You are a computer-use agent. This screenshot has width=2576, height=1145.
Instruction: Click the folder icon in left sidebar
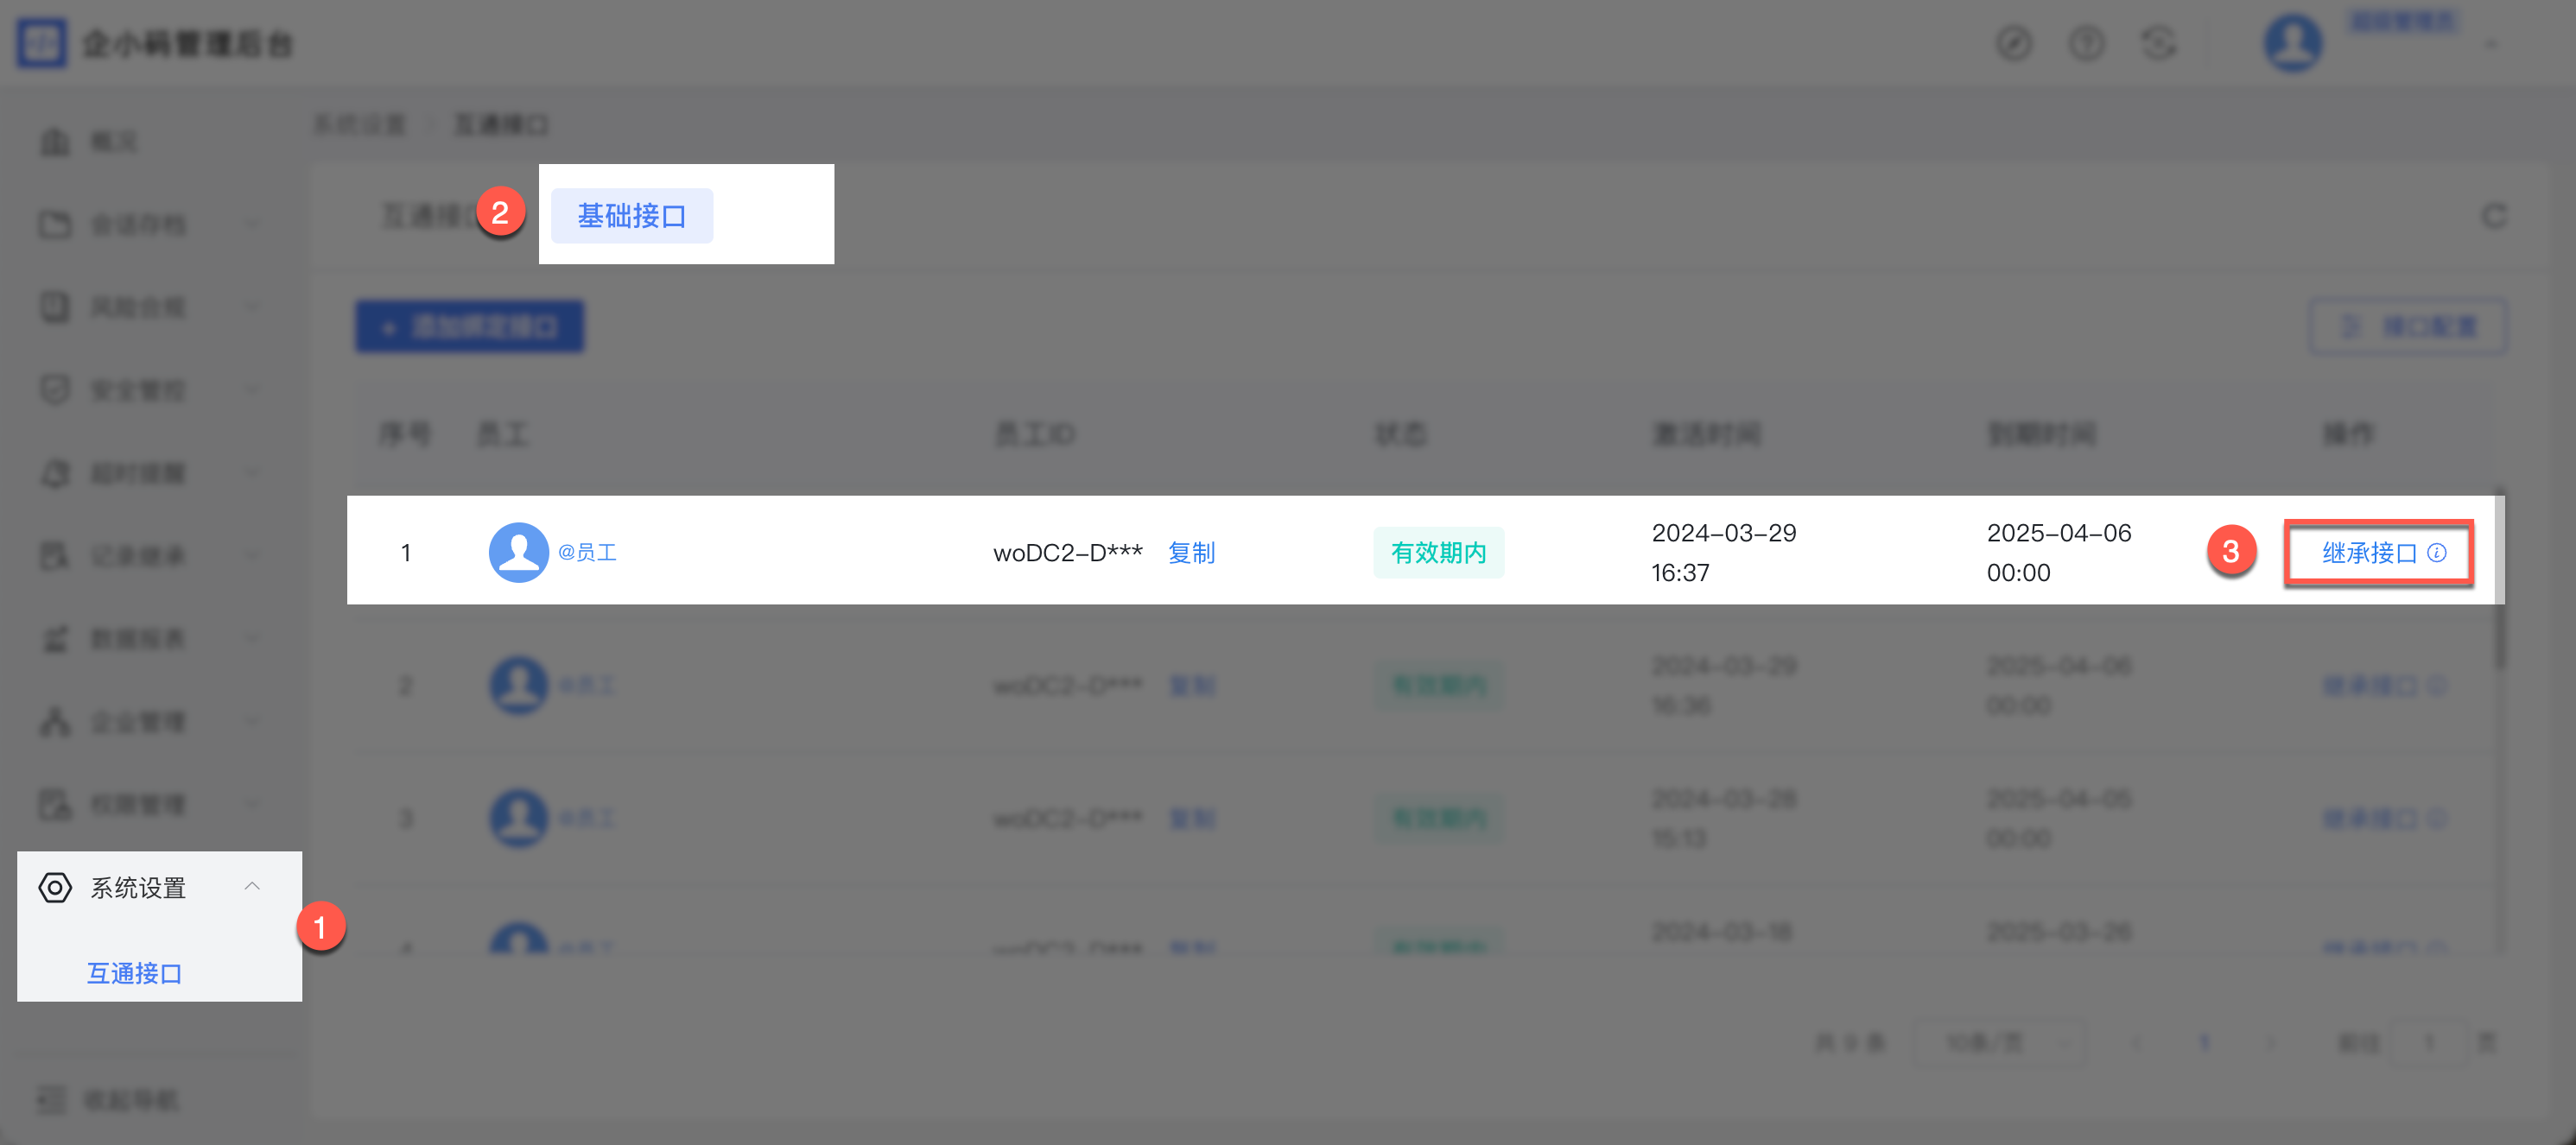pos(55,224)
